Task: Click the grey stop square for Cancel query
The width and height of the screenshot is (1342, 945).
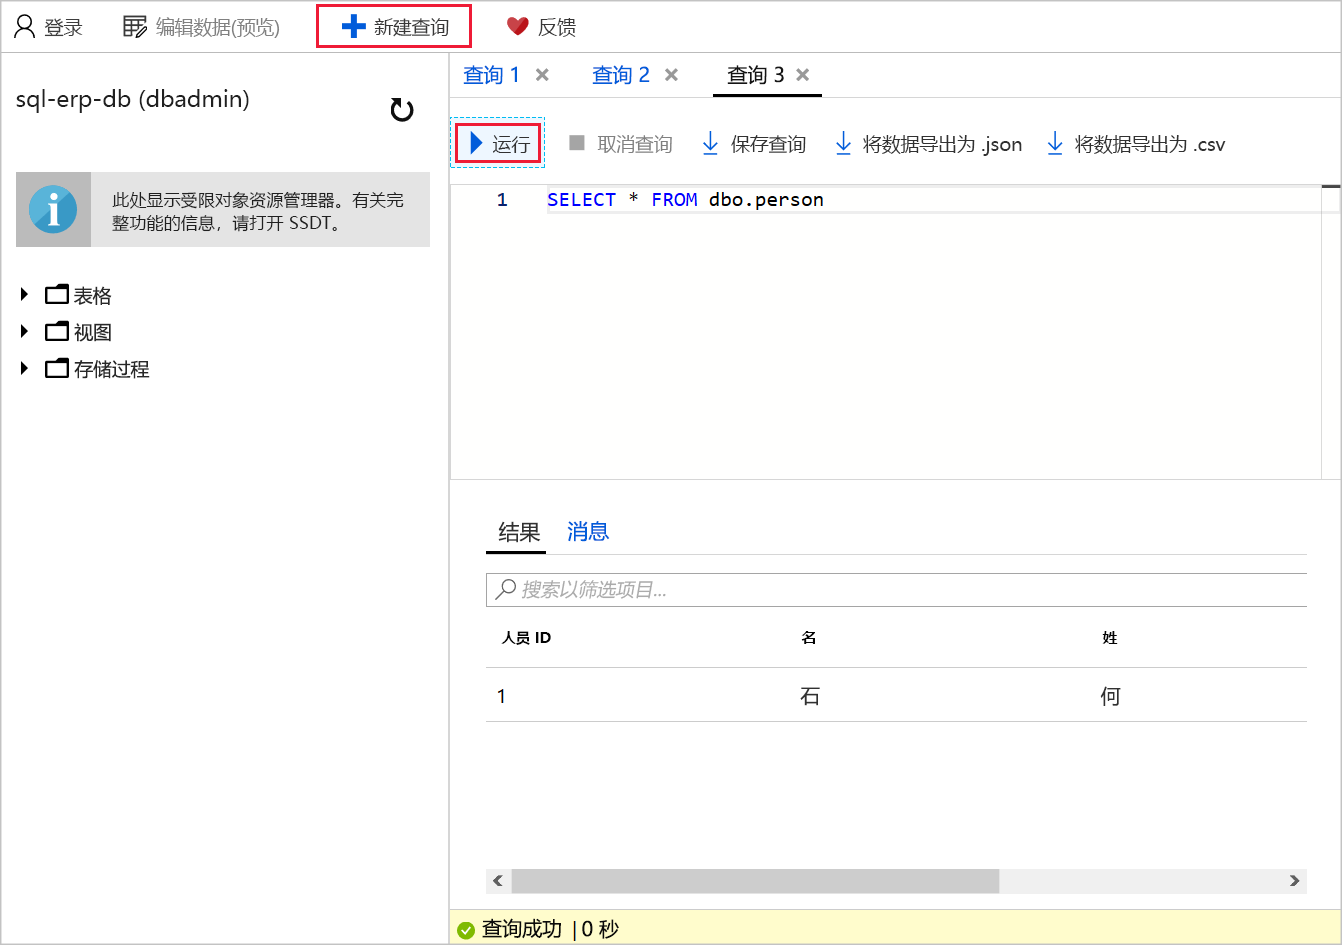Action: pos(577,143)
